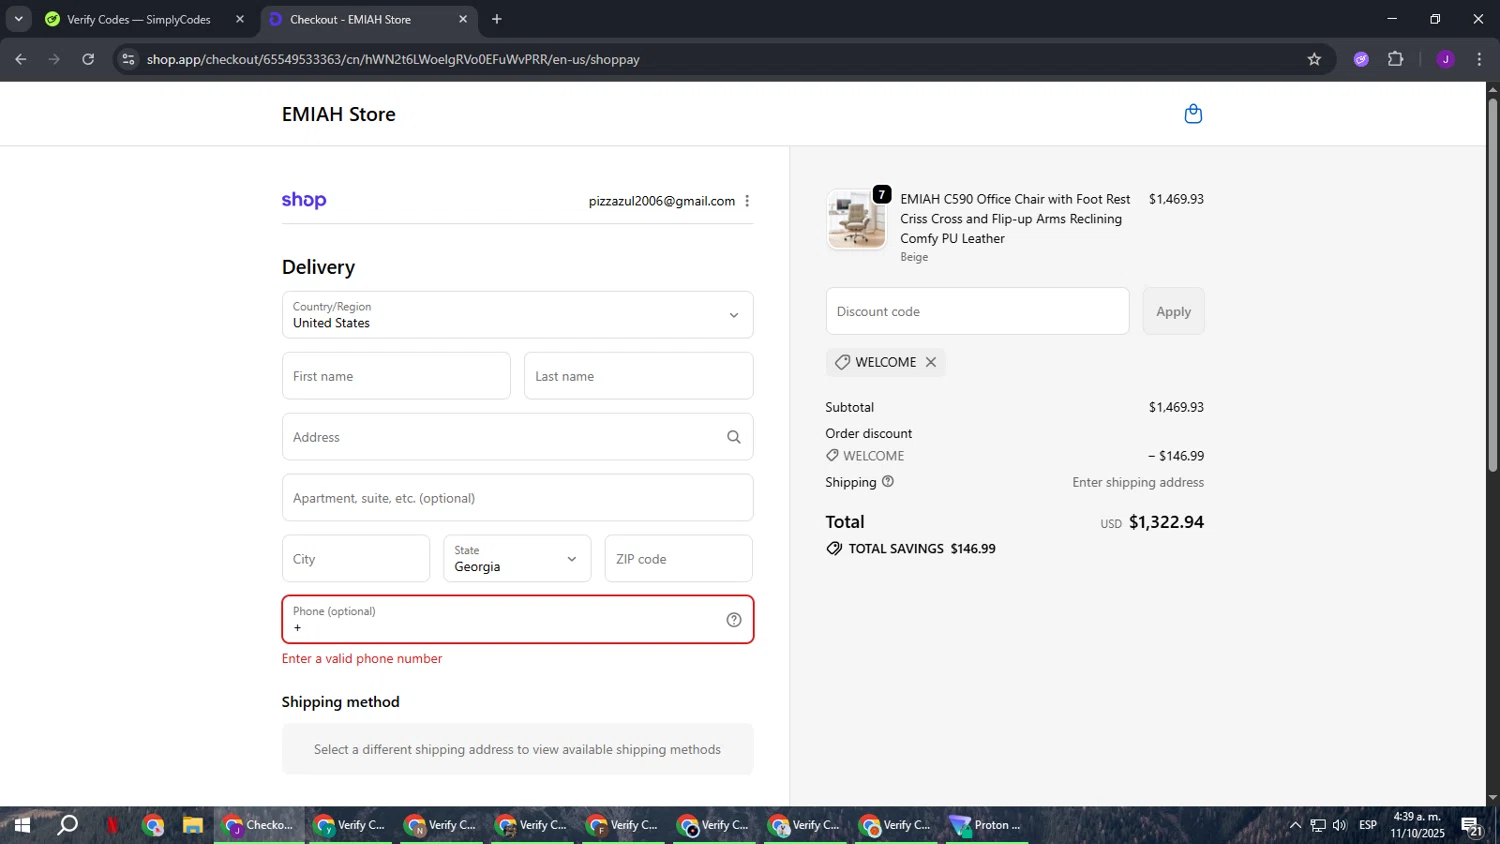Open the clock and date flyout
The height and width of the screenshot is (844, 1500).
1417,826
